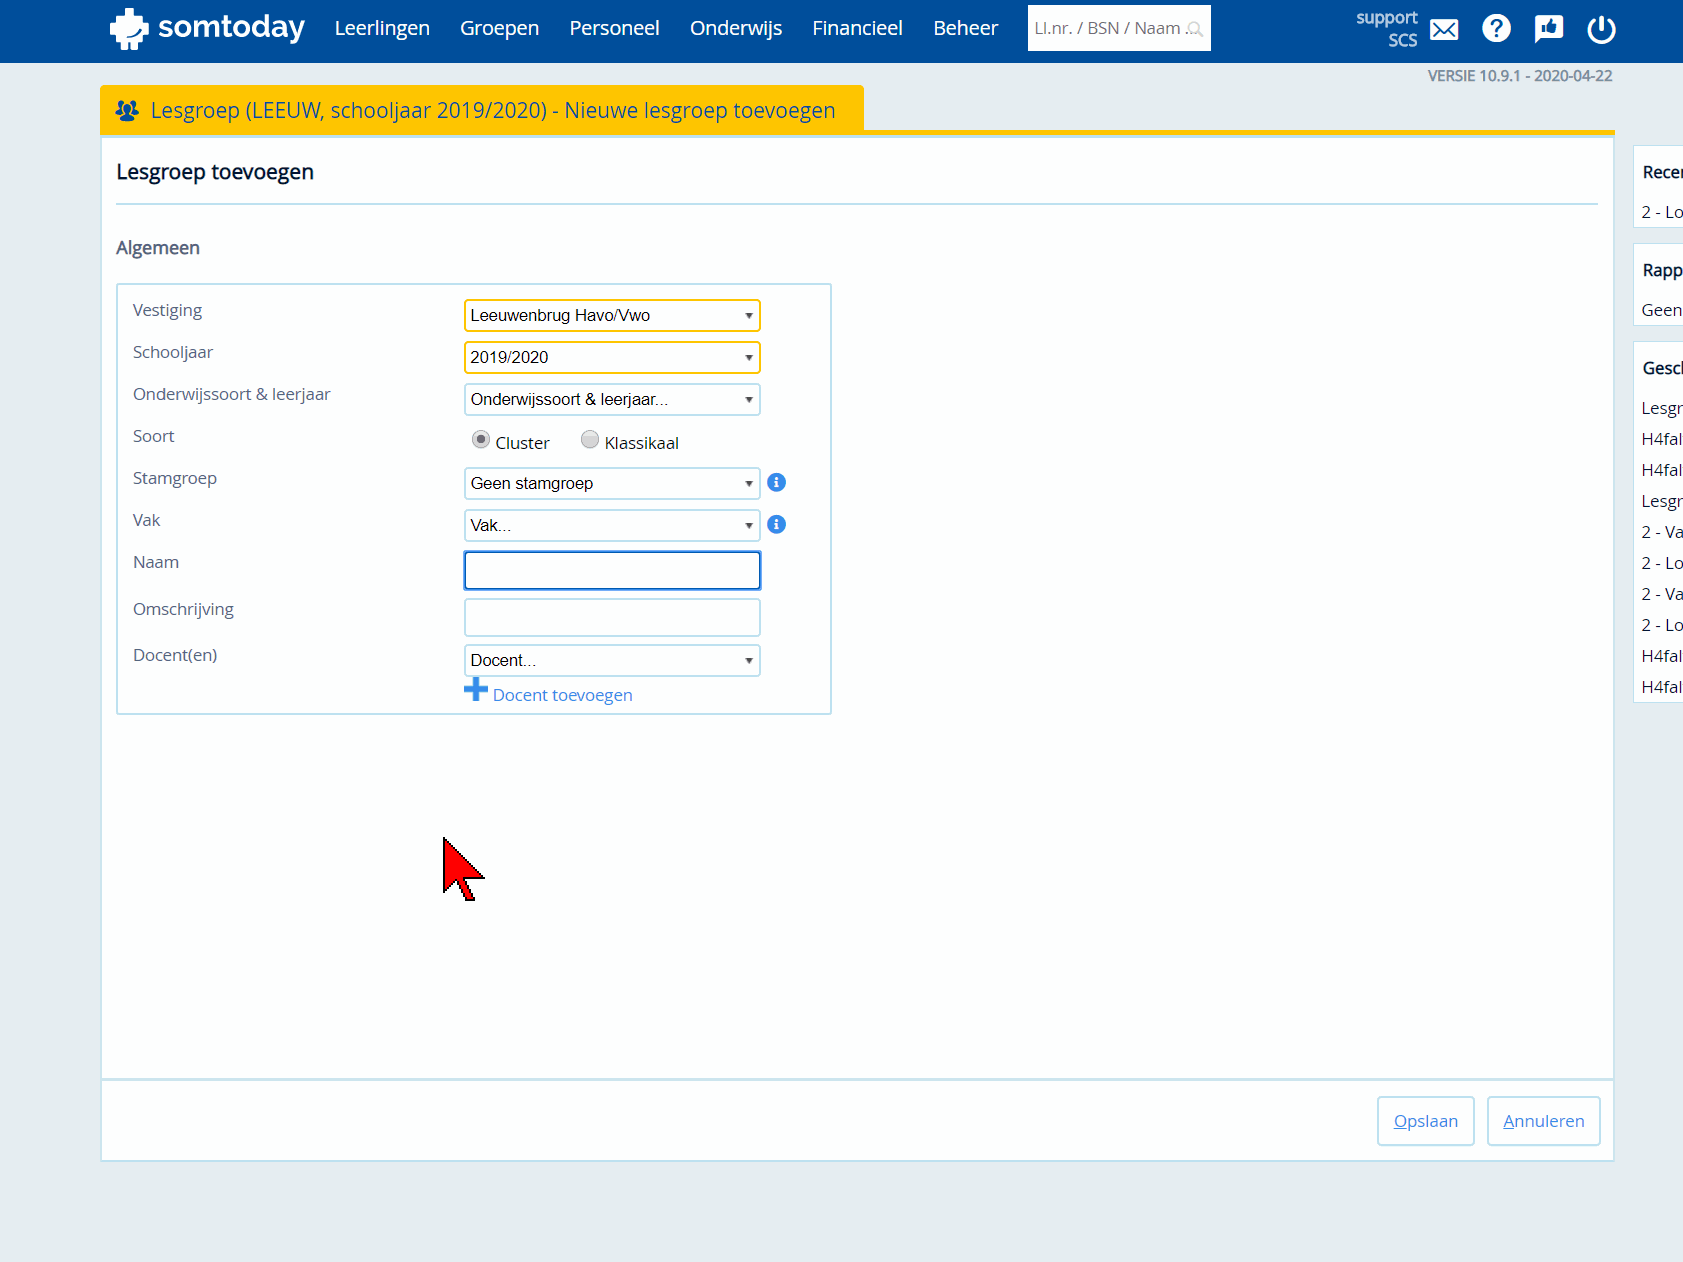Click the Opslaan button
Screen dimensions: 1683x1262
click(1426, 1122)
